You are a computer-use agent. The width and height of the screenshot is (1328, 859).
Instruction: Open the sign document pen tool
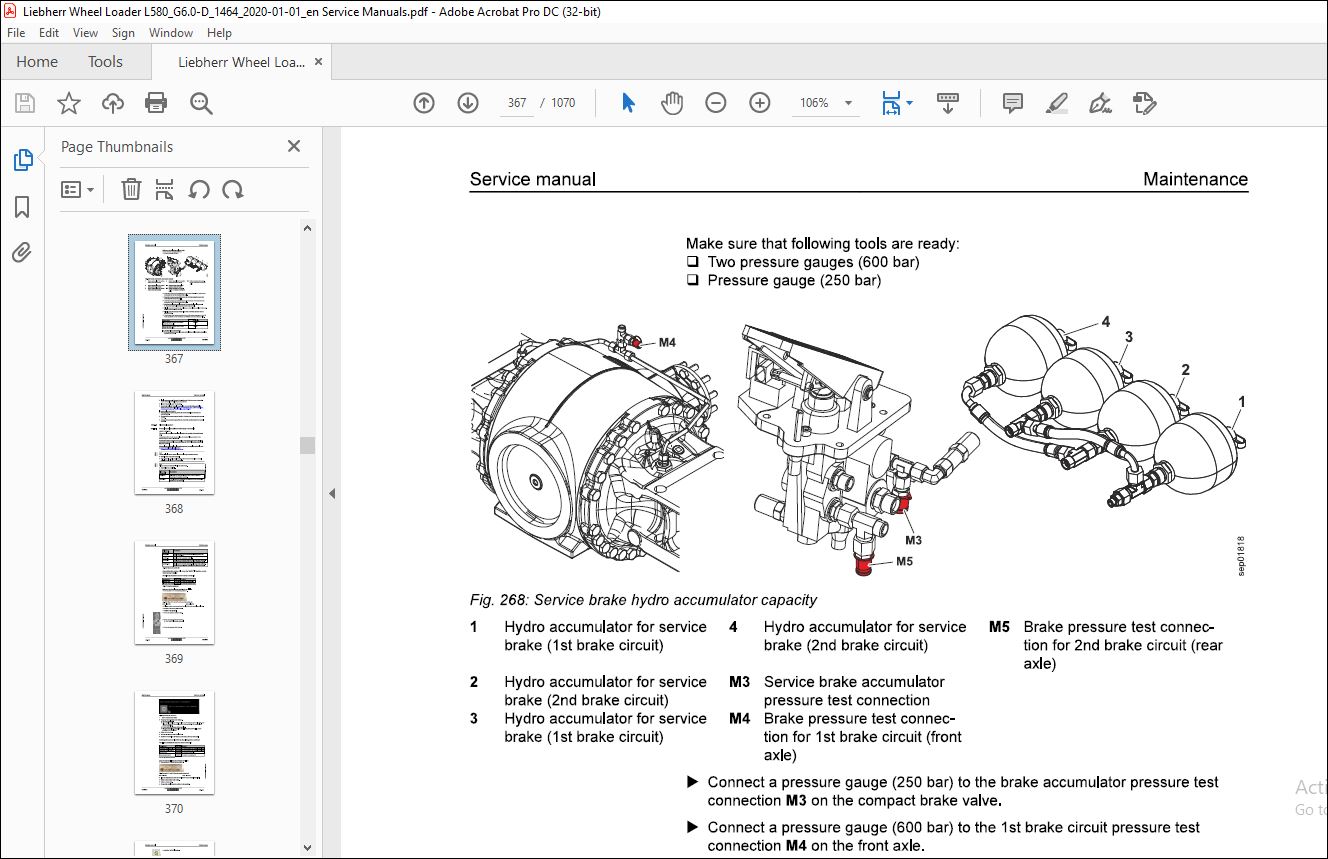(x=1101, y=103)
